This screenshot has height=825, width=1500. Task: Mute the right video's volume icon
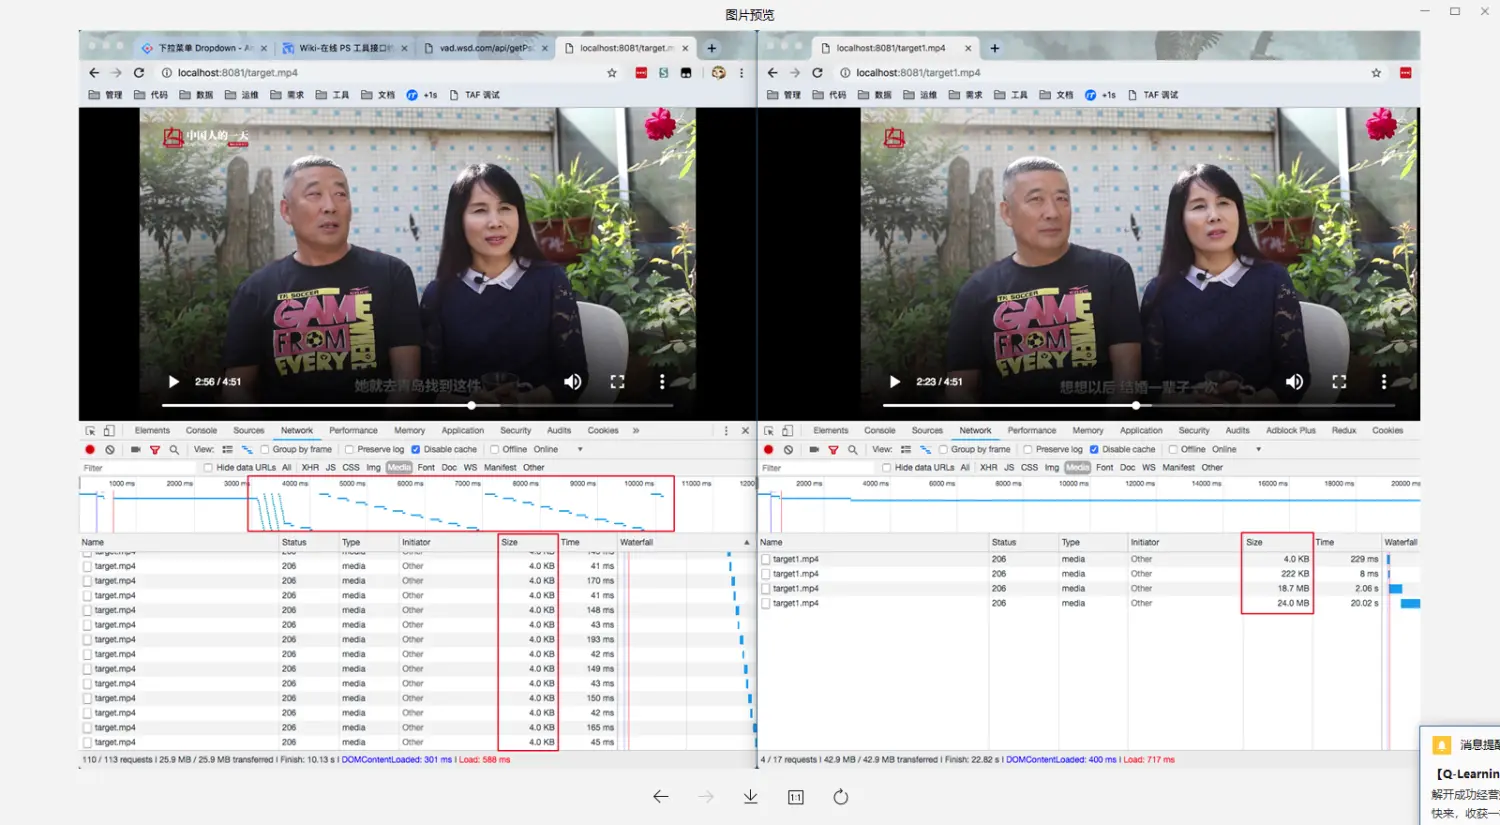pos(1294,381)
